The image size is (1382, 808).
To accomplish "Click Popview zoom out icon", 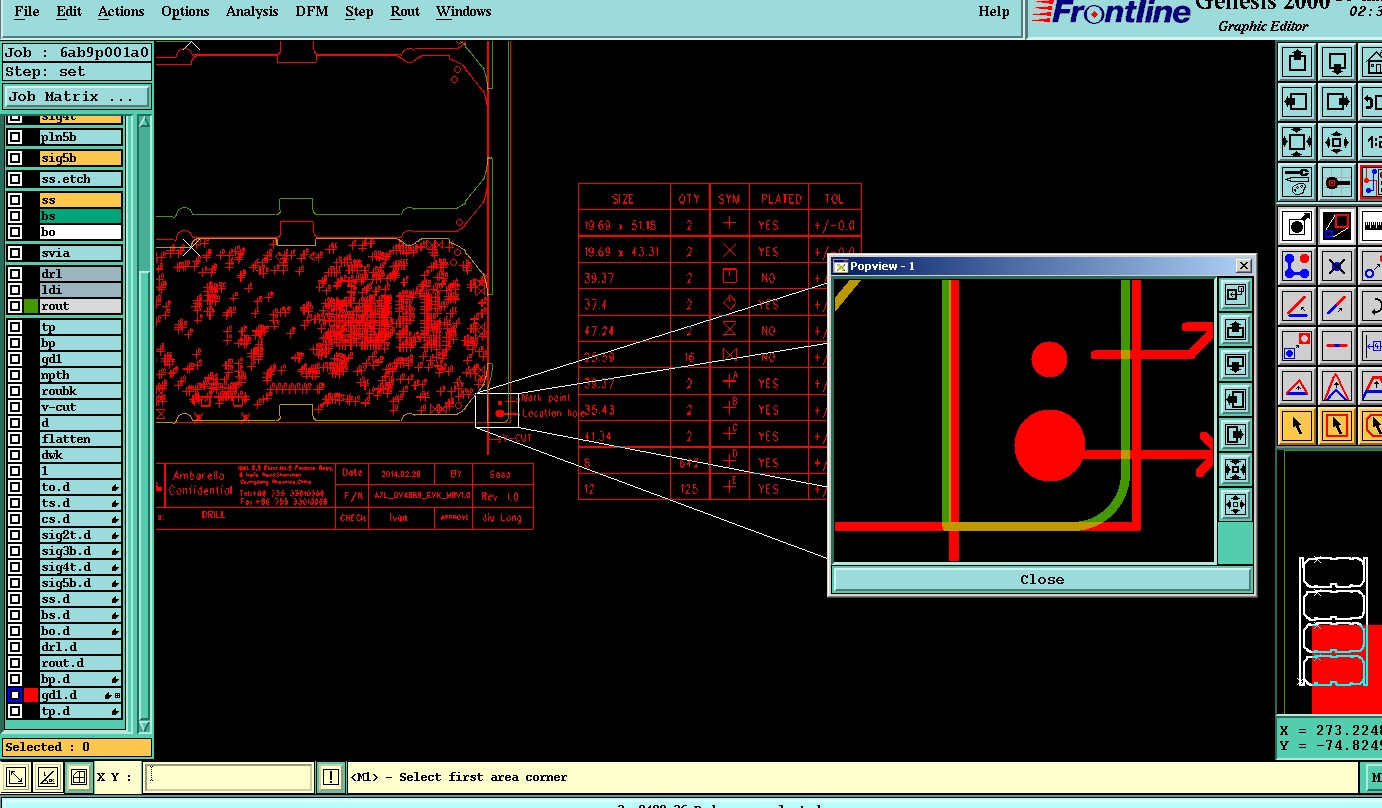I will [1235, 503].
